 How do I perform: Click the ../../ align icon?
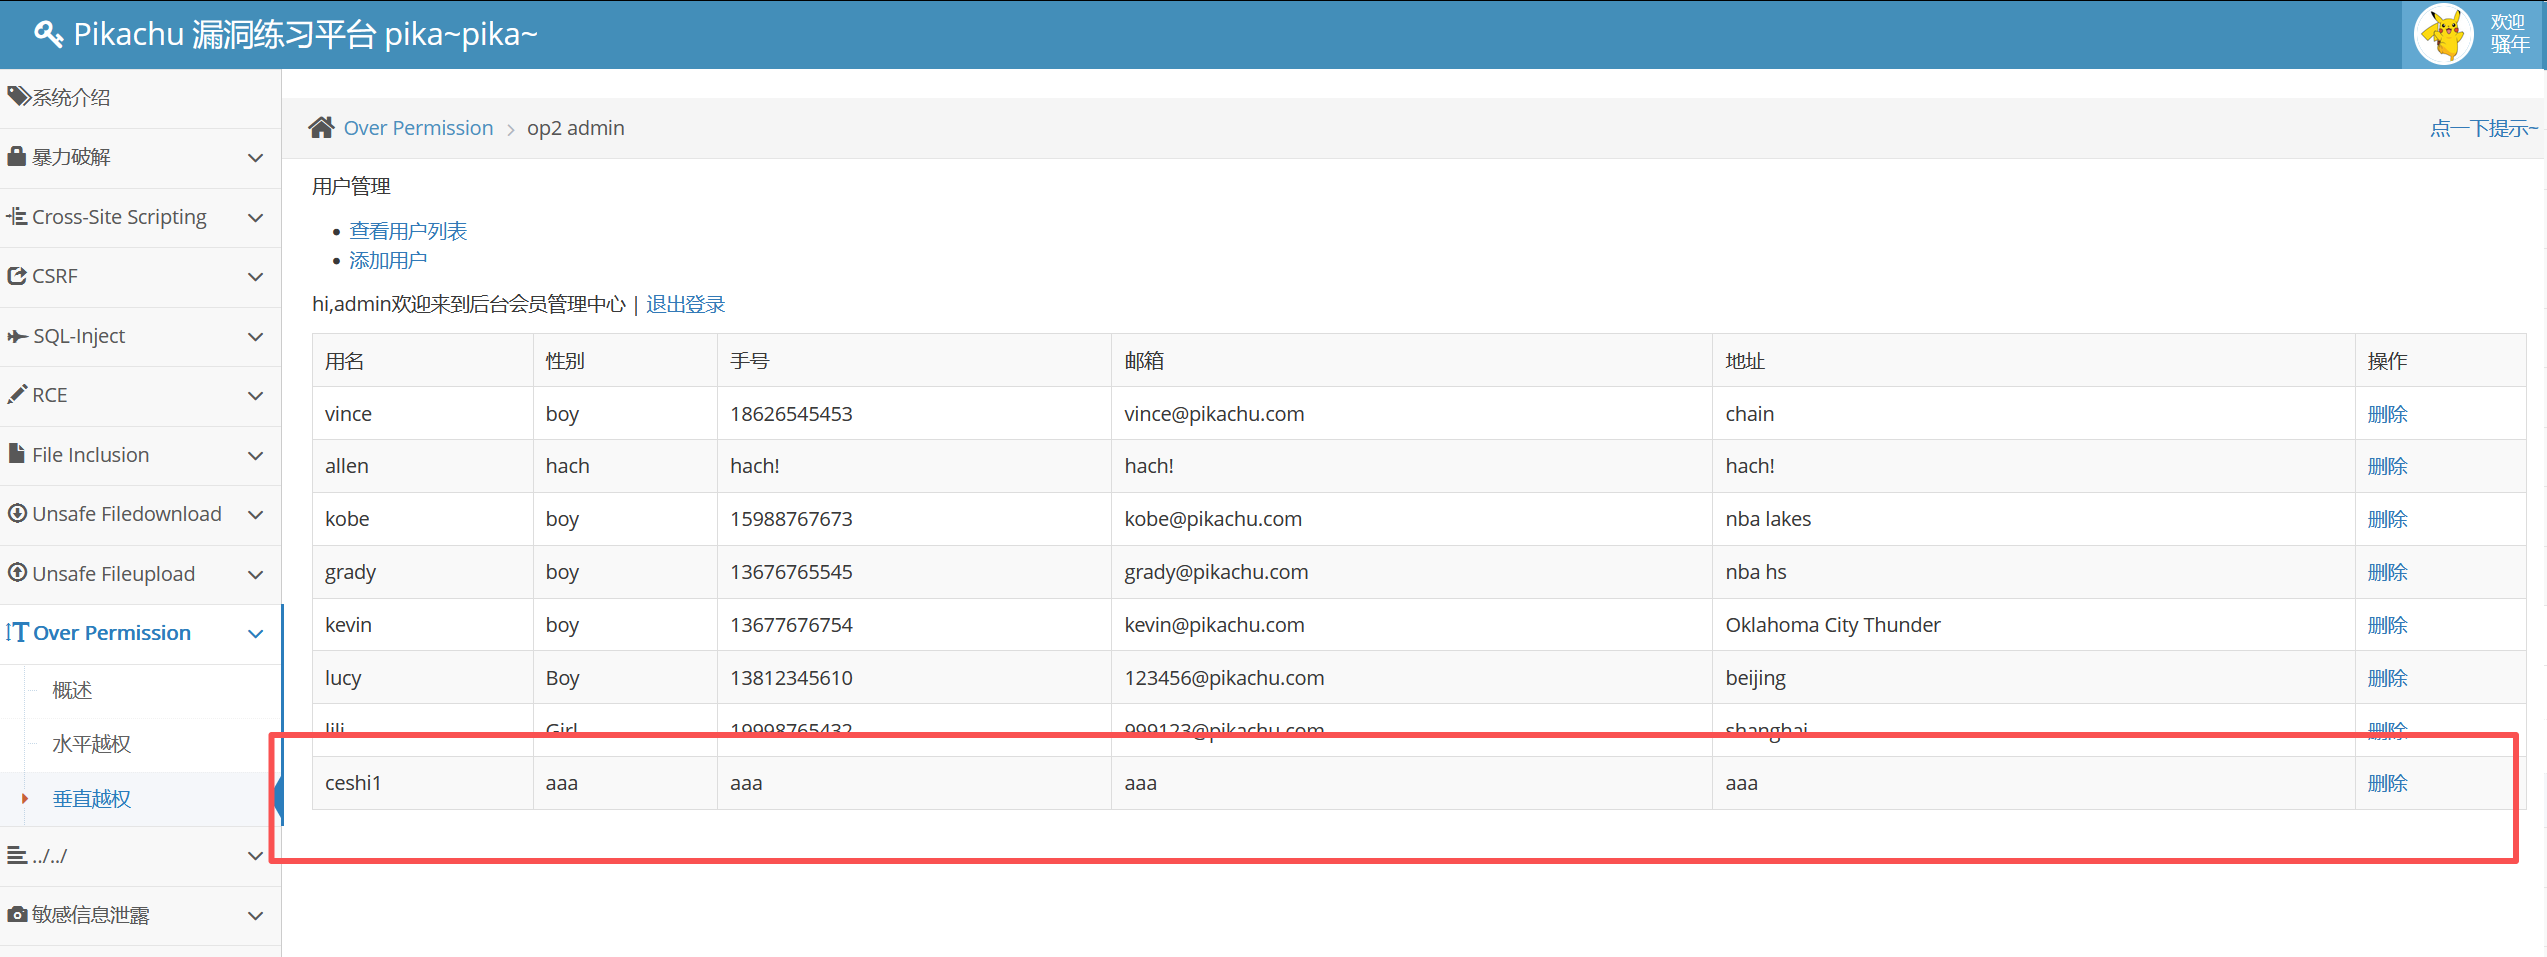tap(17, 855)
